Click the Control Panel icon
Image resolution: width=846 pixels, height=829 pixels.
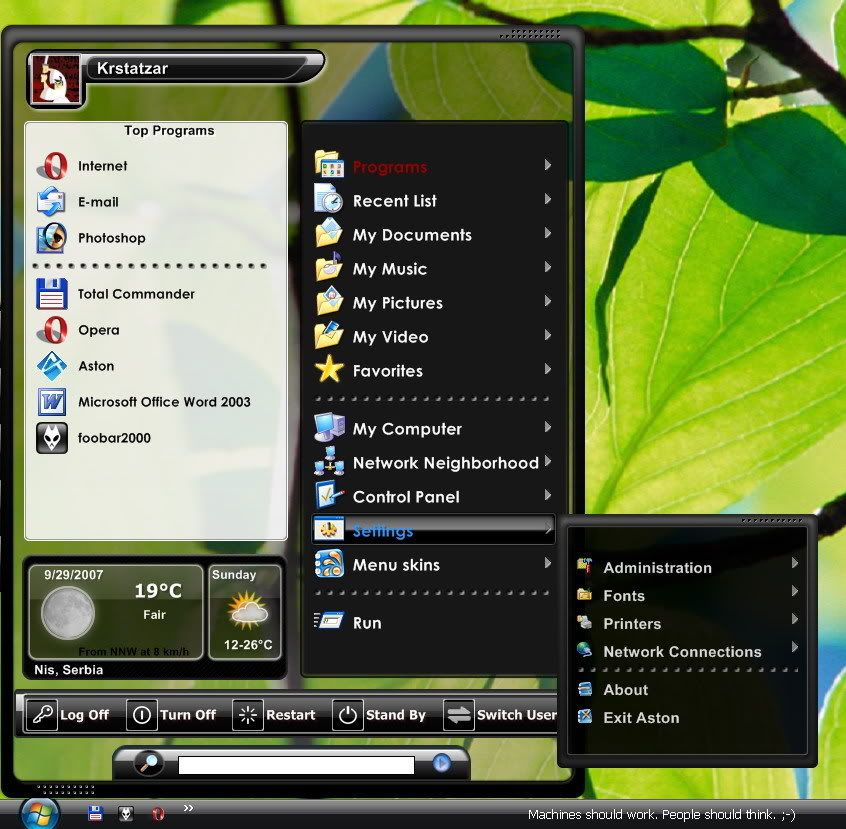click(x=329, y=495)
